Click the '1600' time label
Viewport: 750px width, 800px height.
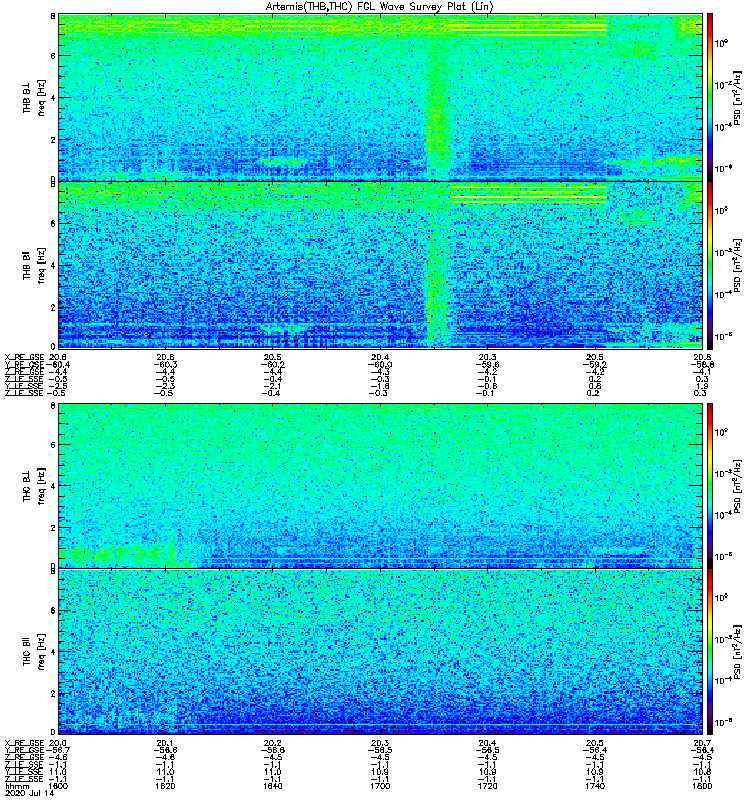point(59,786)
